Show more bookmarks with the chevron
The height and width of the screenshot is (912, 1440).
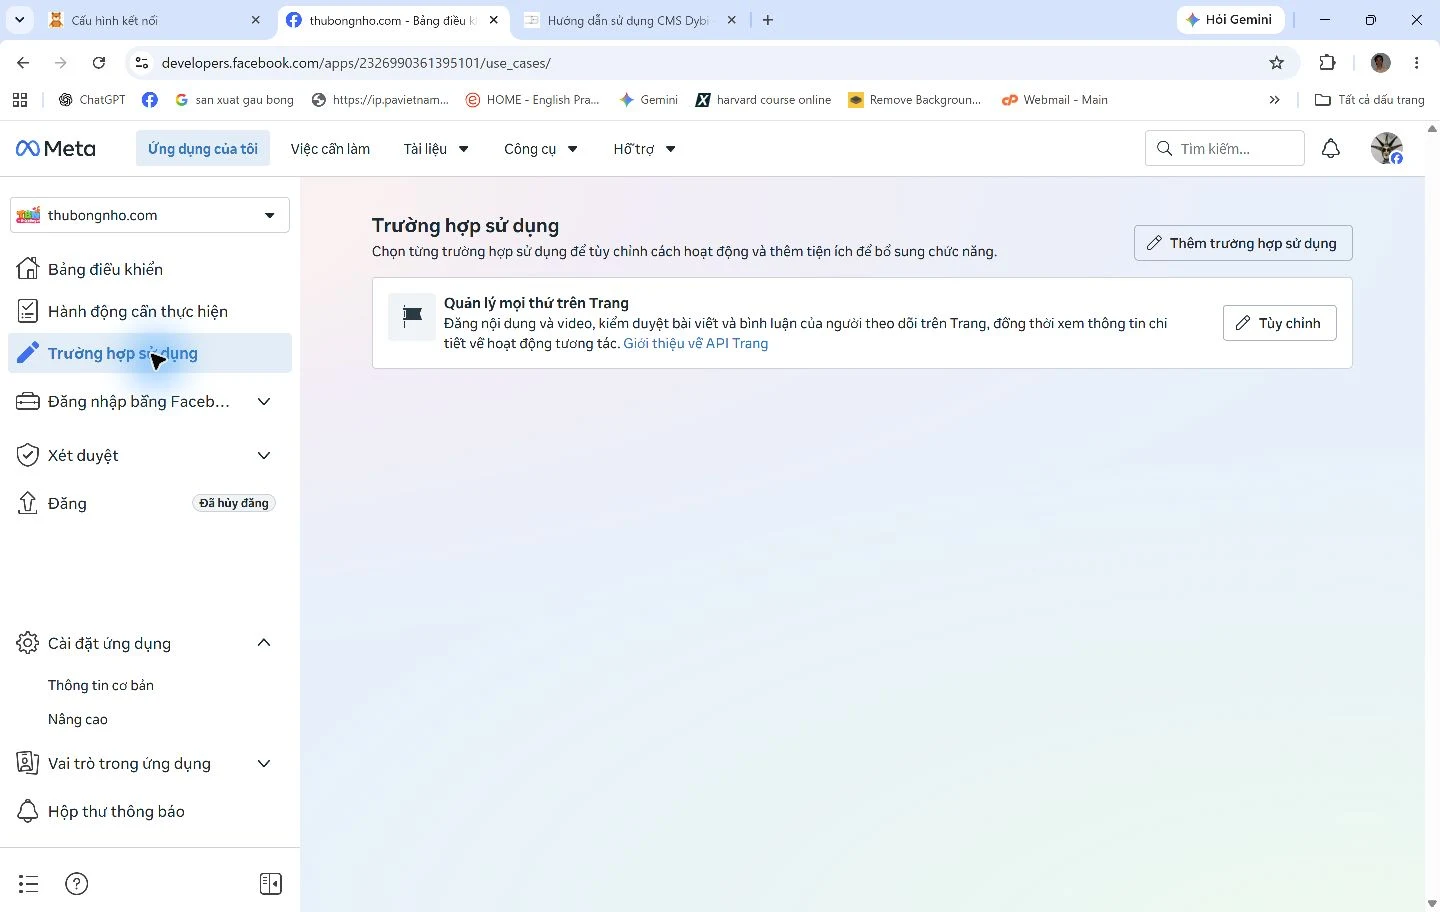pos(1274,100)
